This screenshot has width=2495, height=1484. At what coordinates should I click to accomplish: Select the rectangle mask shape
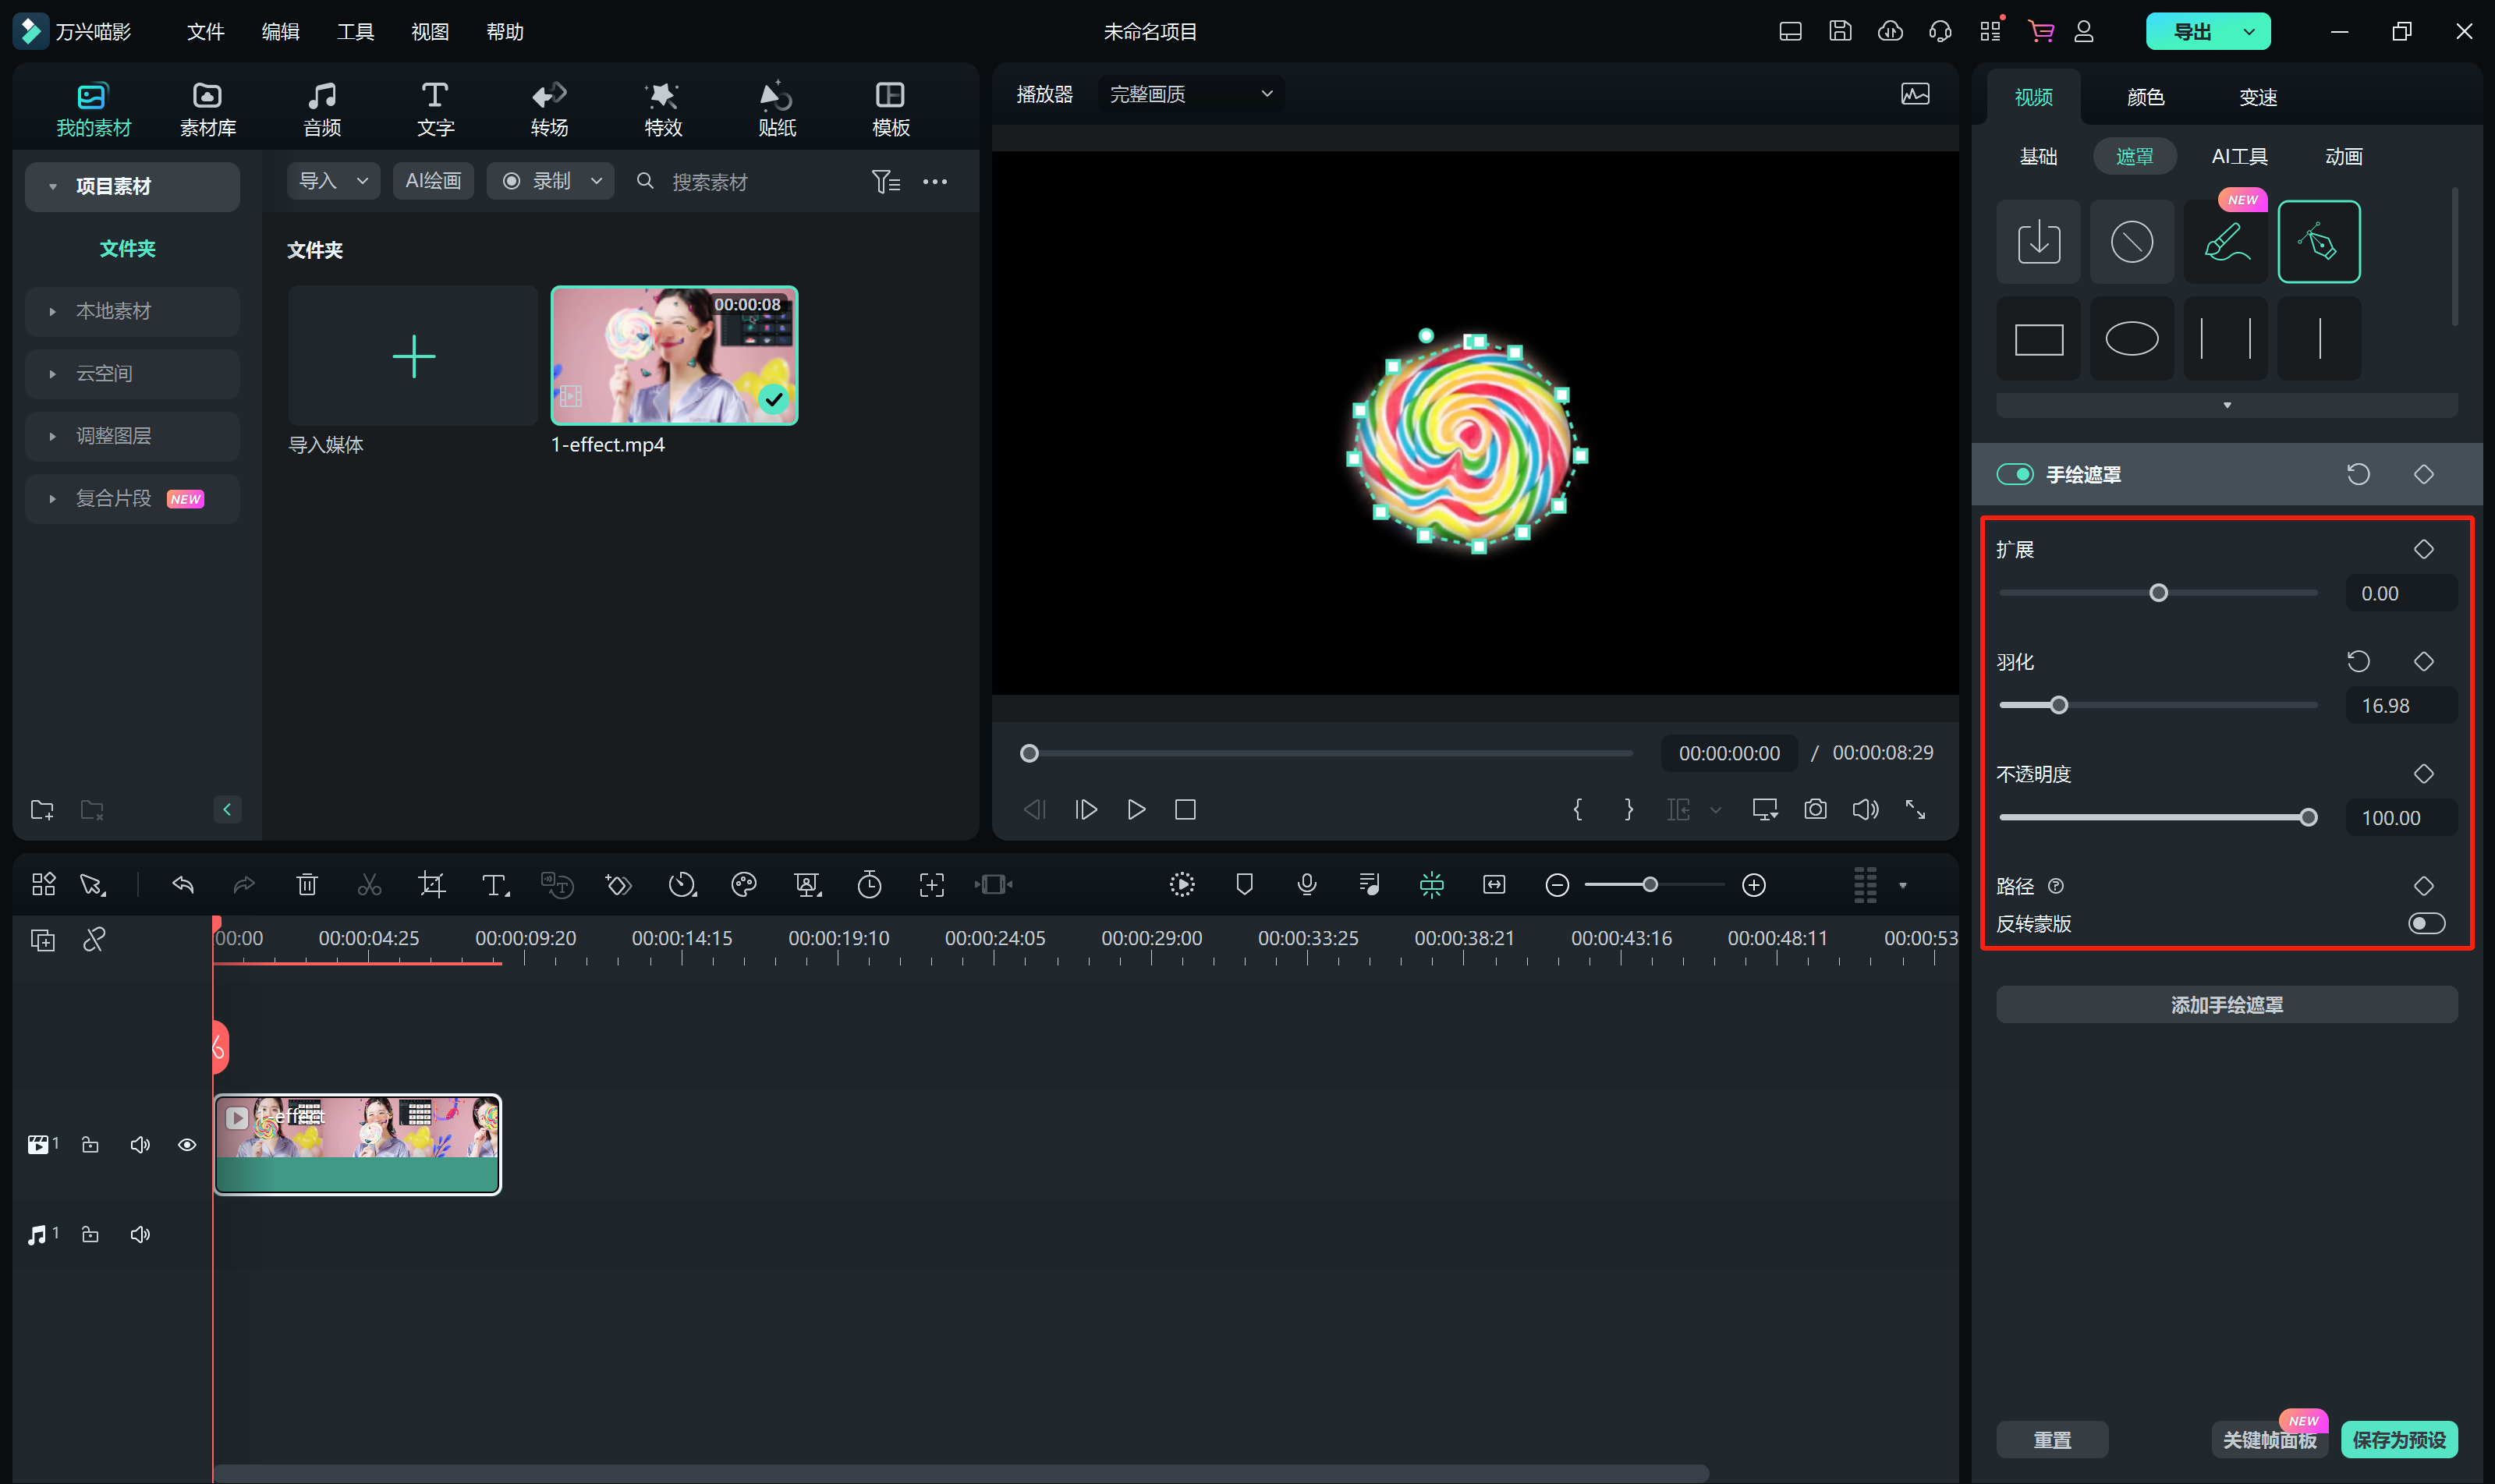click(x=2038, y=339)
